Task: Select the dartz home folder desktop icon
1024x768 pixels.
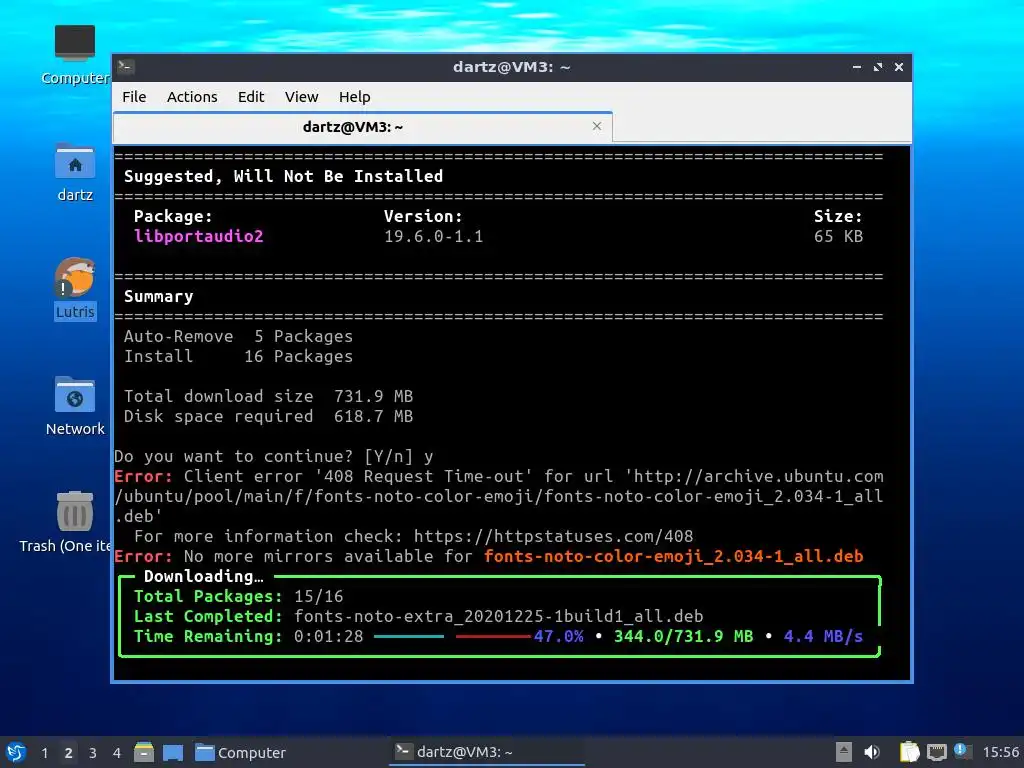Action: click(x=74, y=172)
